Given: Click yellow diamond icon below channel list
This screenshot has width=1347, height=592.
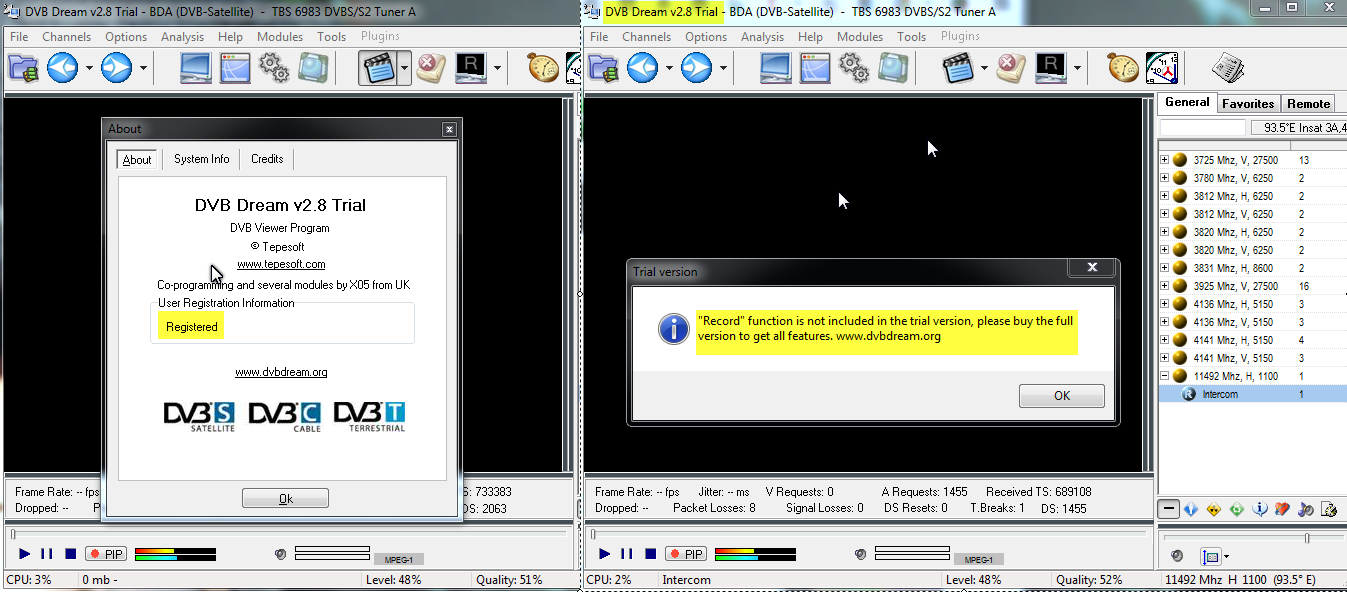Looking at the screenshot, I should (x=1214, y=510).
